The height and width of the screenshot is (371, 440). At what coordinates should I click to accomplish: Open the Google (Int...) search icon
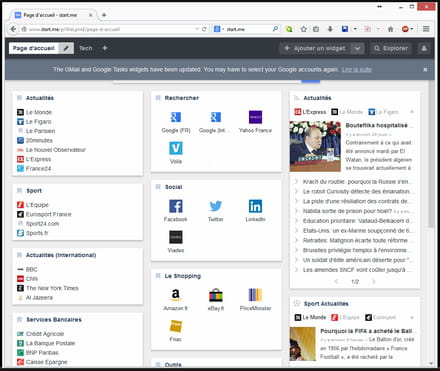(215, 117)
